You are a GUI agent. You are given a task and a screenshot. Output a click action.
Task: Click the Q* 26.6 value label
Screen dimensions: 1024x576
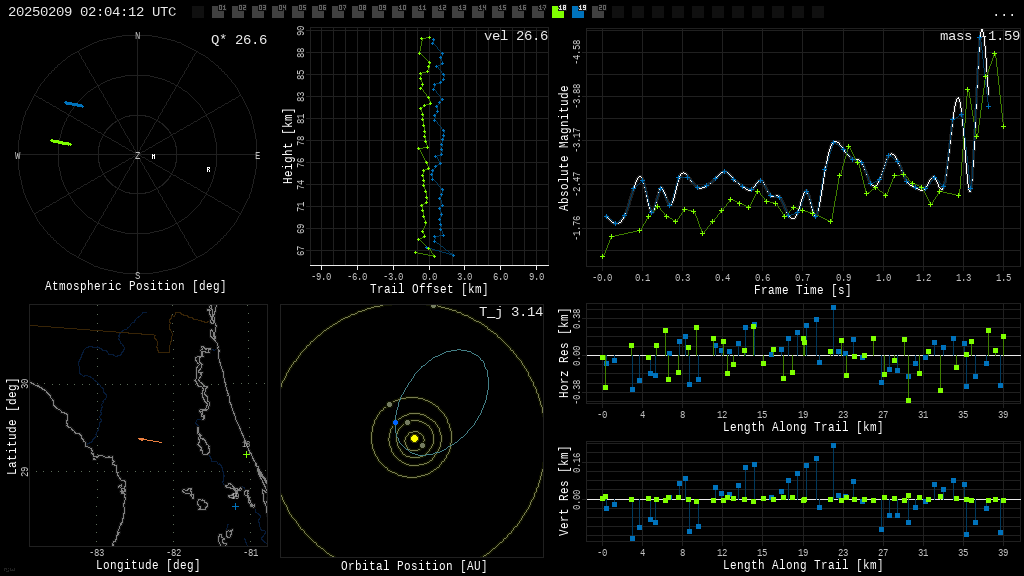tap(238, 40)
